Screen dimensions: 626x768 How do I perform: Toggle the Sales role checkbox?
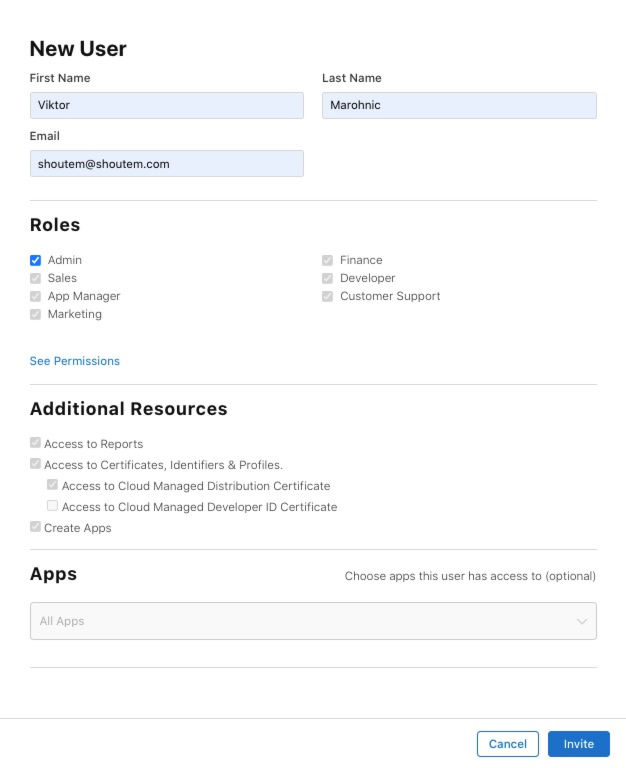click(x=36, y=278)
